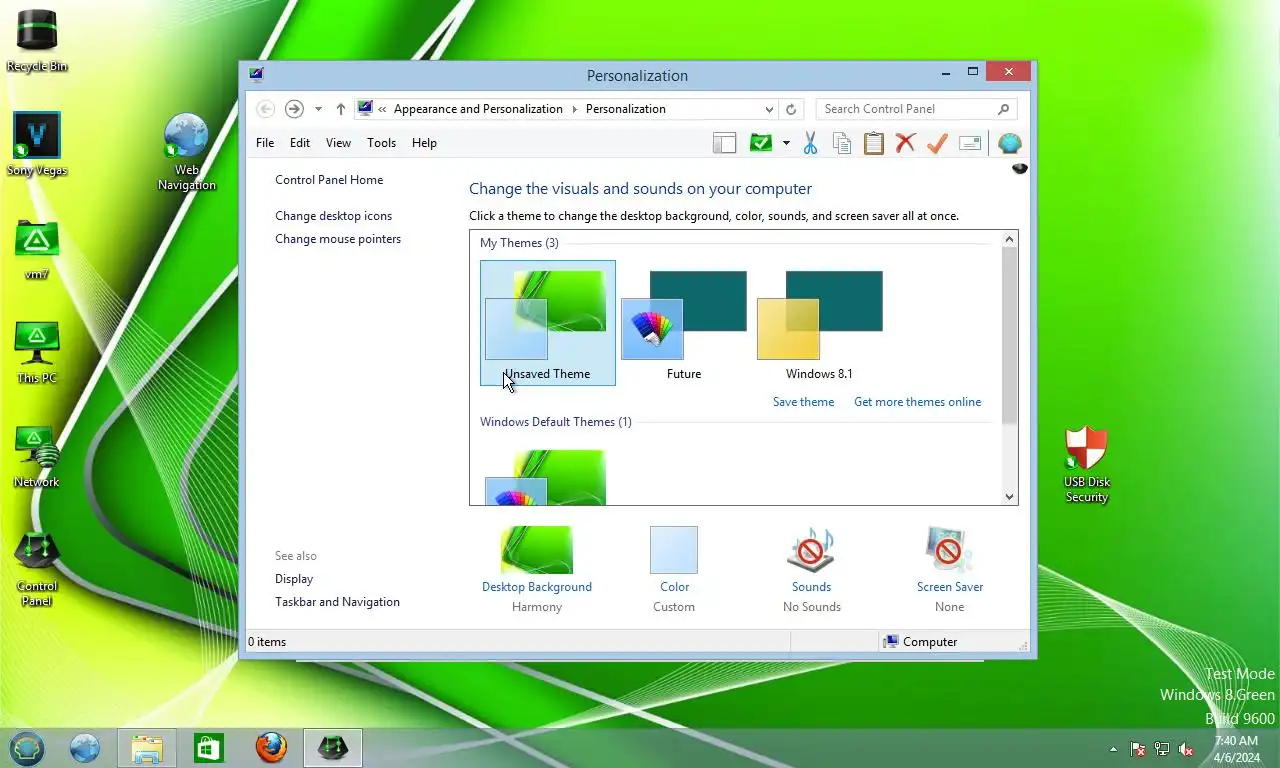This screenshot has height=768, width=1280.
Task: Open the Sounds settings icon
Action: point(811,551)
